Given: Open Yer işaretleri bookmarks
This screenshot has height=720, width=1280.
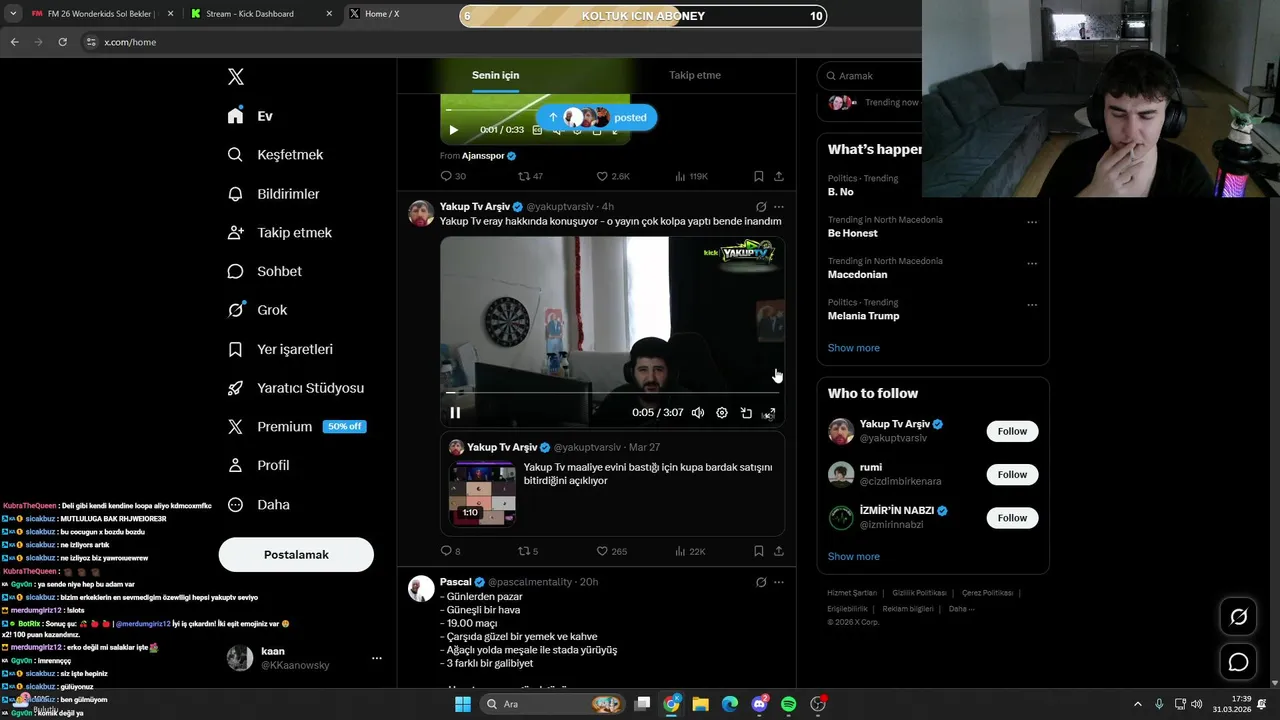Looking at the screenshot, I should point(280,349).
